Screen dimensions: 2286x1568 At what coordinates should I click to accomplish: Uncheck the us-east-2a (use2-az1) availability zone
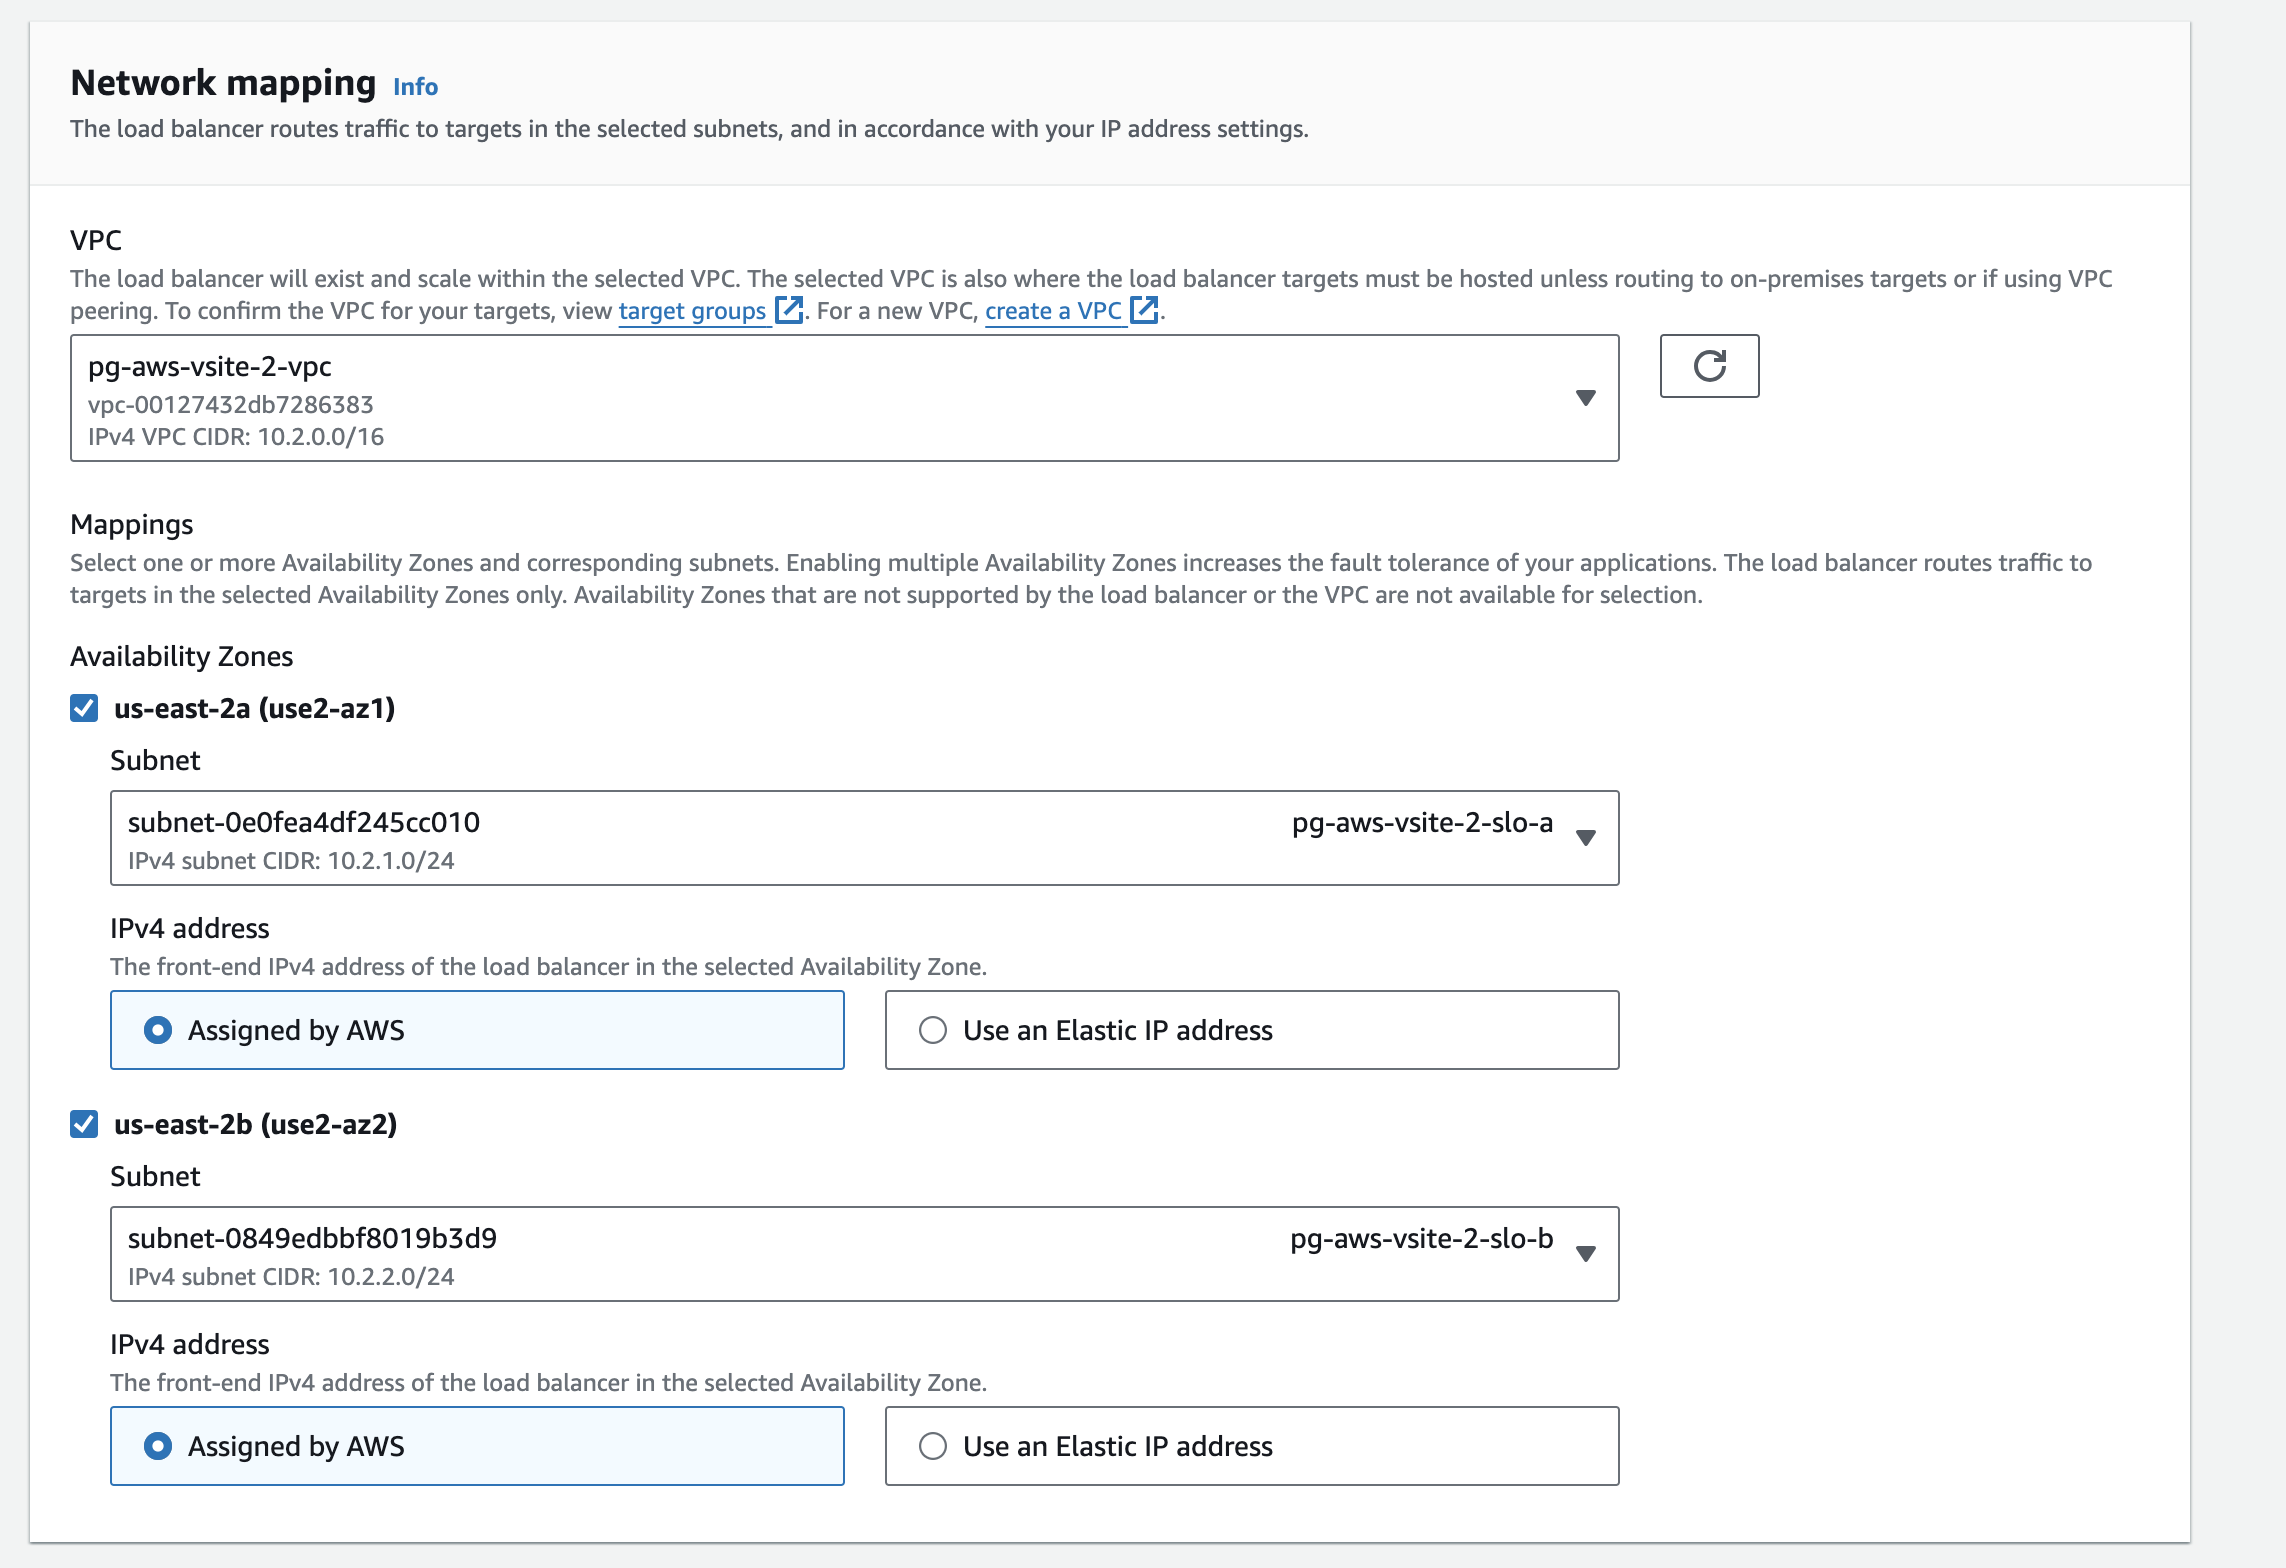(x=83, y=709)
